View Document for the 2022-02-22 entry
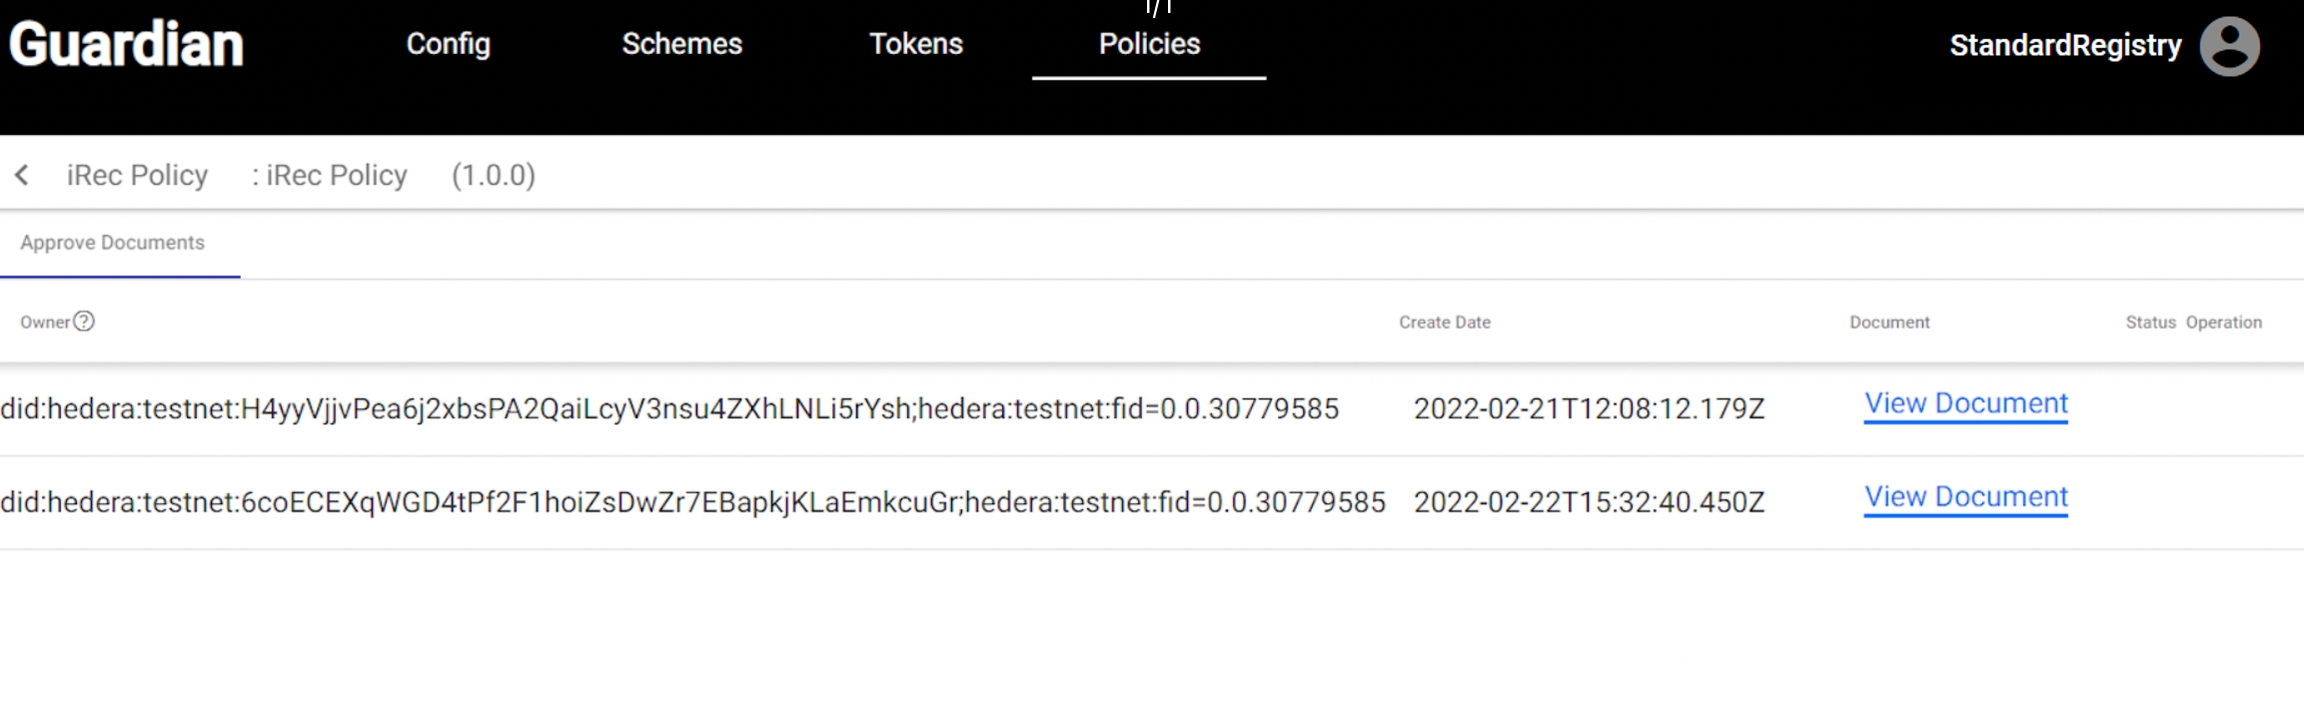2304x719 pixels. pos(1965,497)
